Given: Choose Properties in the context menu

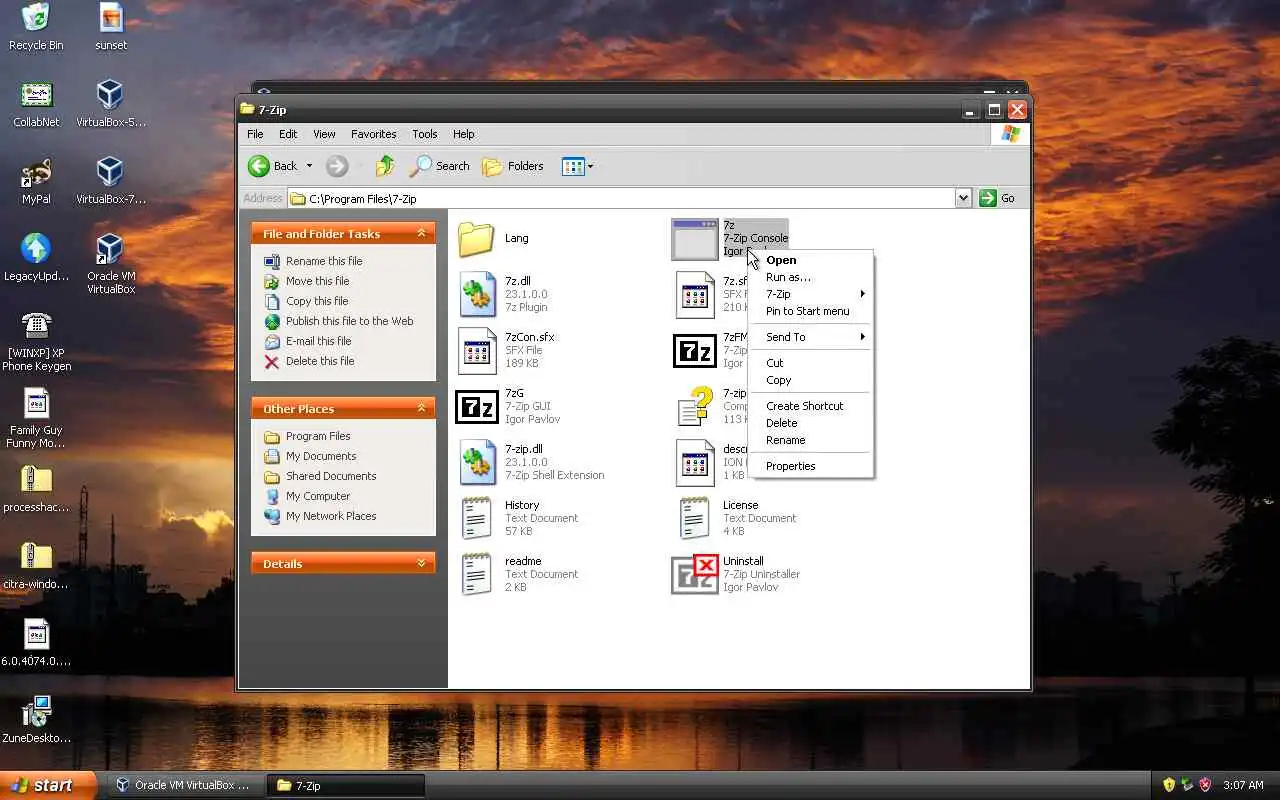Looking at the screenshot, I should [810, 466].
